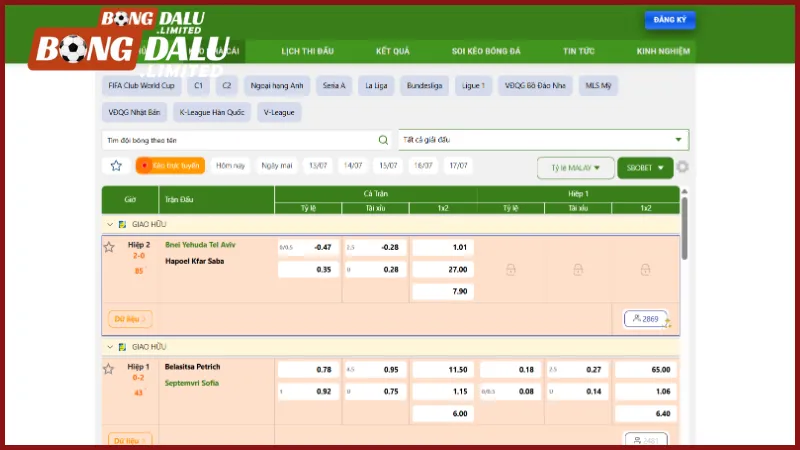Collapse the first GIAO HỮU group
The height and width of the screenshot is (450, 800).
(110, 224)
